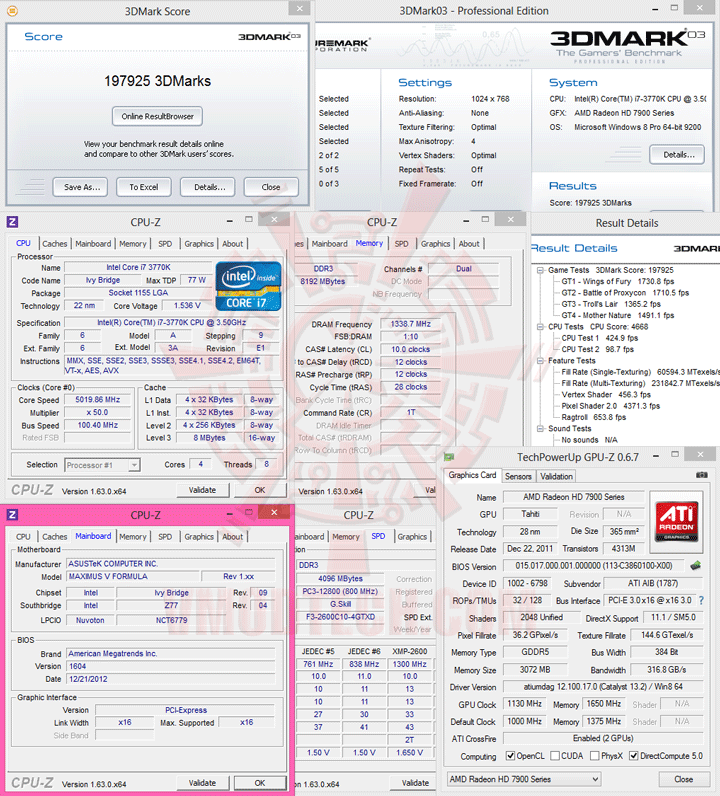This screenshot has width=720, height=796.
Task: Select the Vertex Shader result row
Action: [606, 394]
